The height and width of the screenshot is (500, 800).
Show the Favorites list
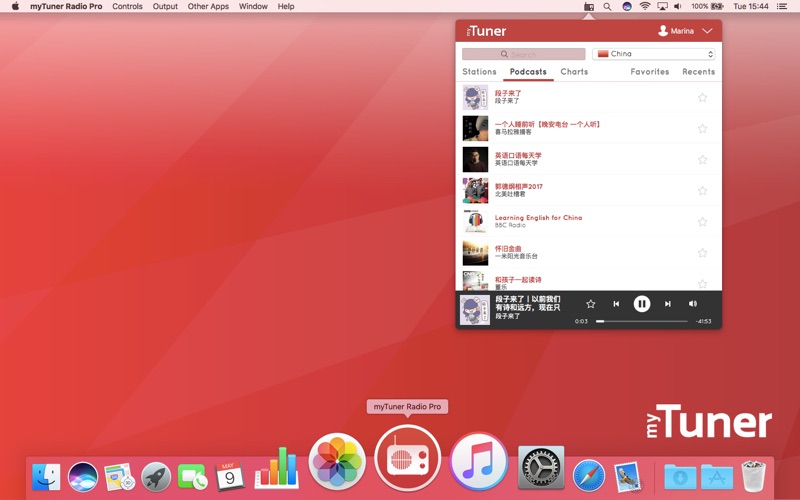pos(649,72)
